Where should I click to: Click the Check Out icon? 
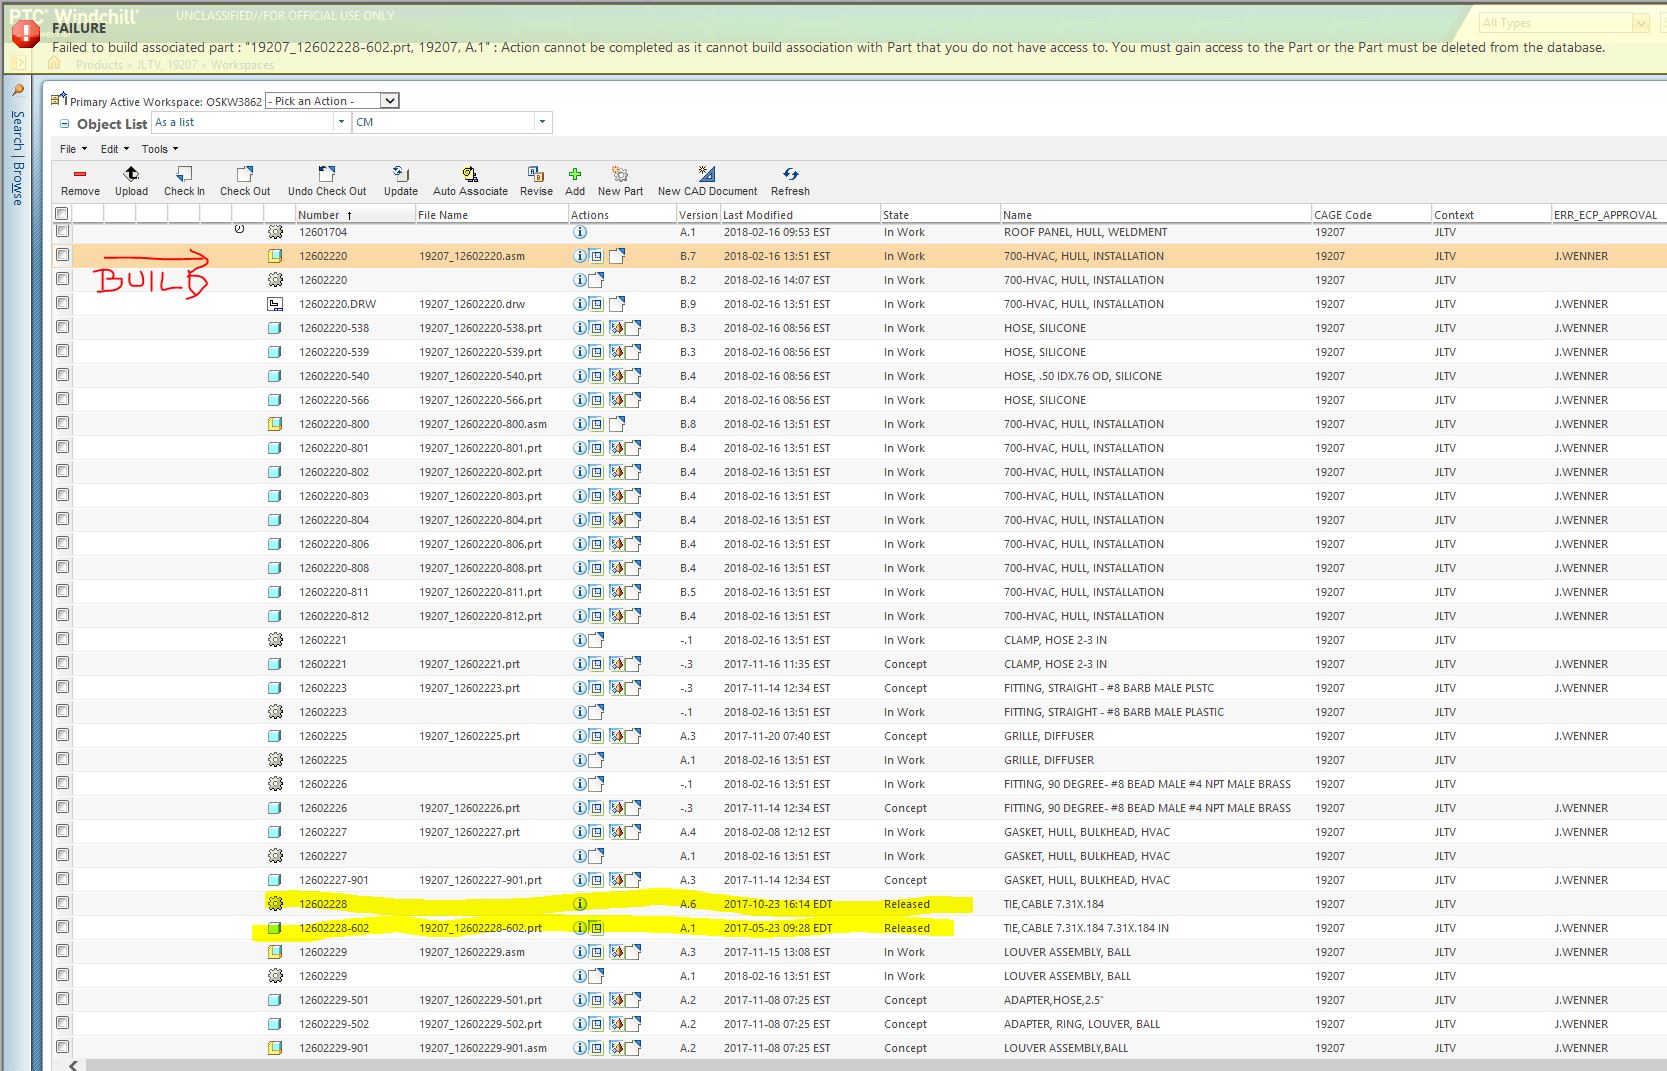[245, 175]
